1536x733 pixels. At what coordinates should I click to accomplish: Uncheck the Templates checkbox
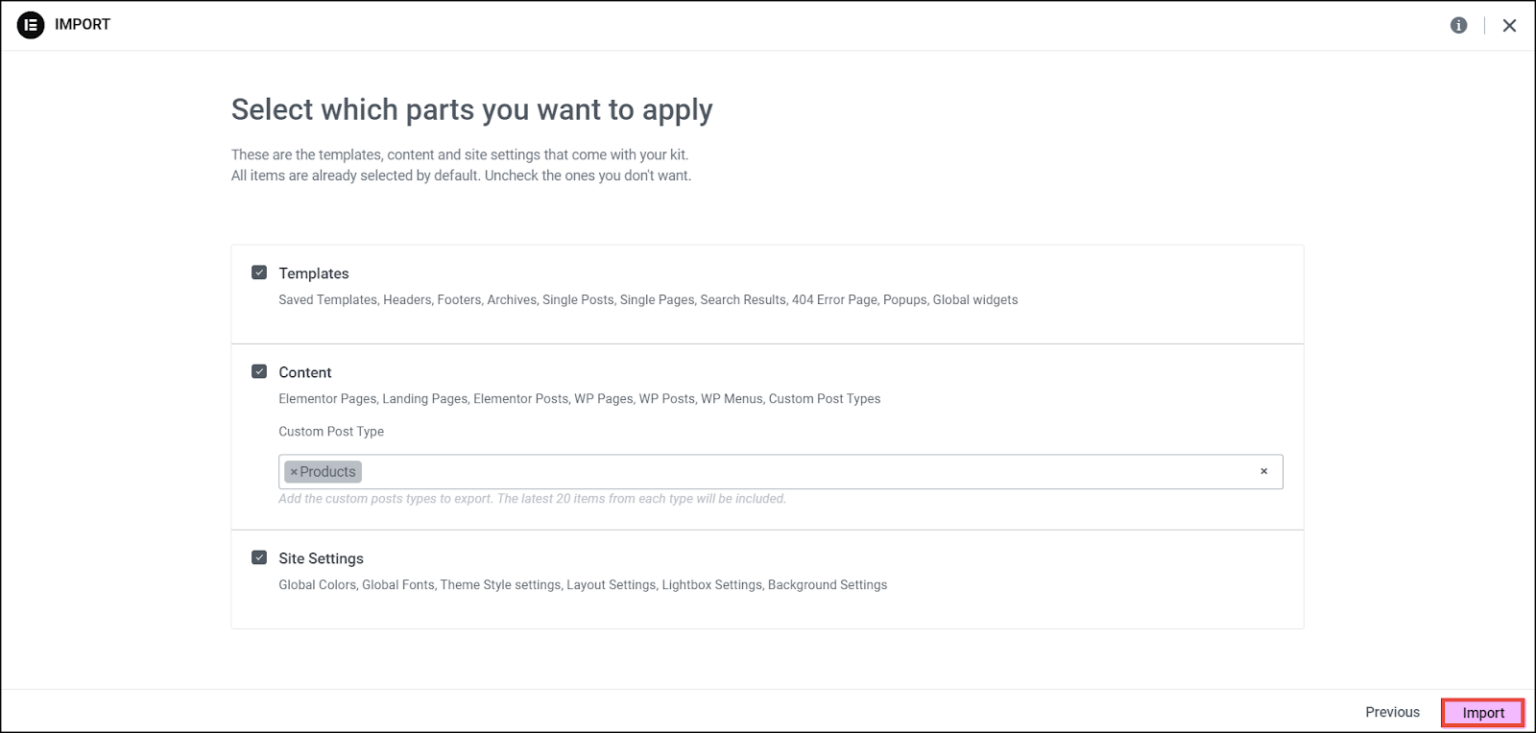tap(259, 272)
